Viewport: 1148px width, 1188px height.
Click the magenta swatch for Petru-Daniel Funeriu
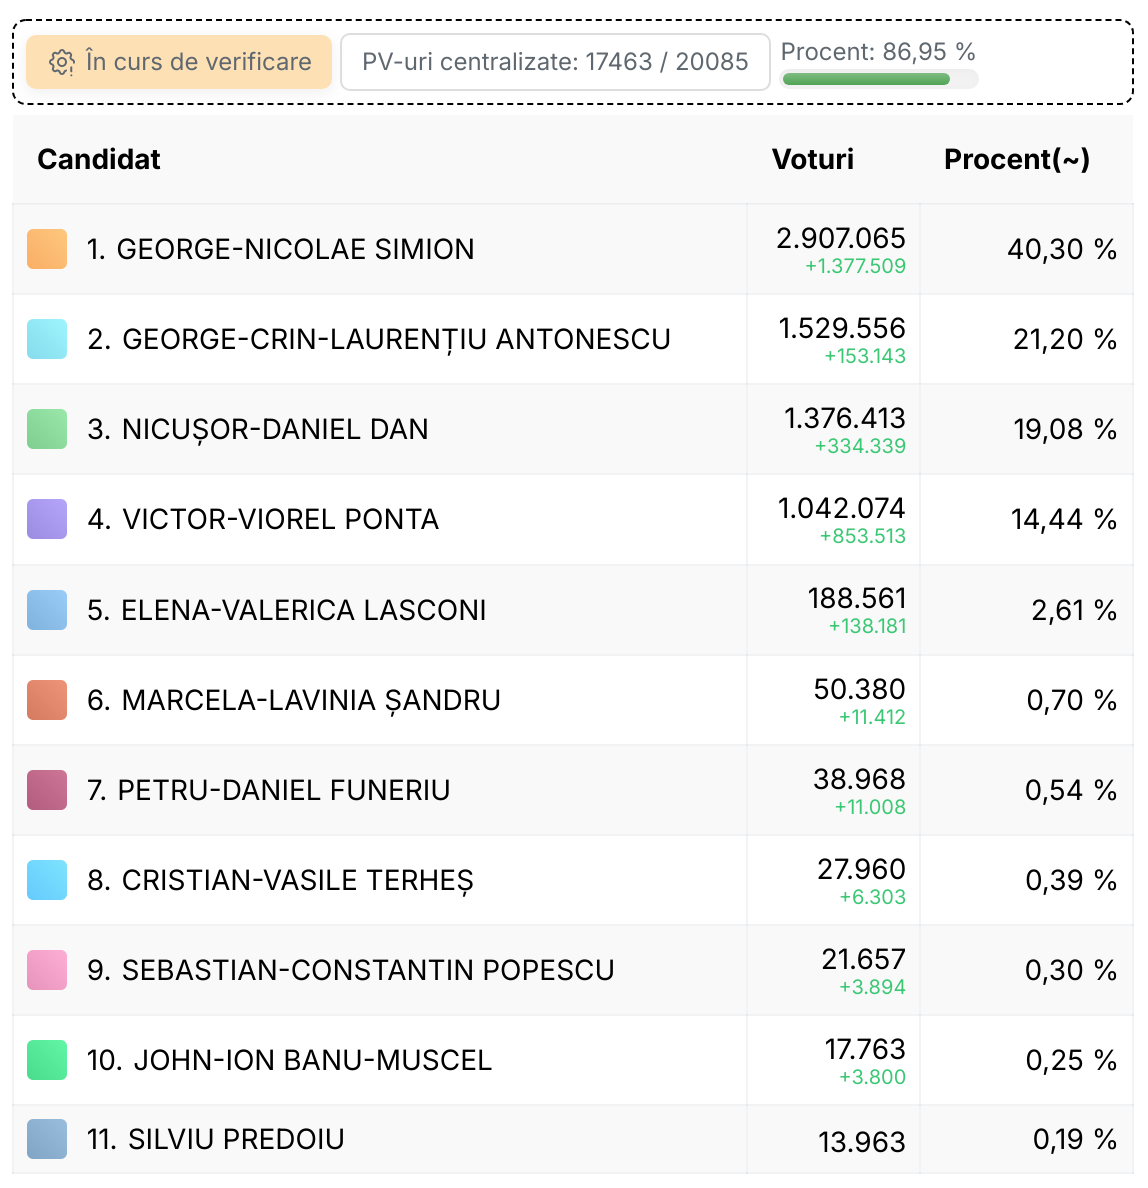click(x=47, y=790)
